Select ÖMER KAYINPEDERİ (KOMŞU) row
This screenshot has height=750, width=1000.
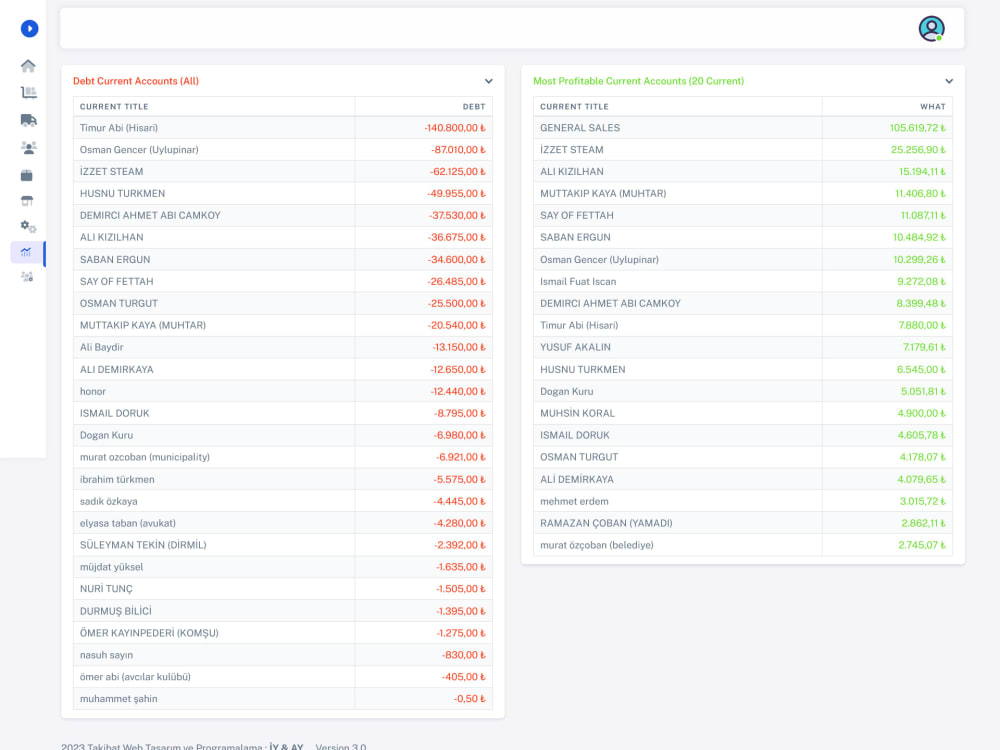pyautogui.click(x=283, y=633)
